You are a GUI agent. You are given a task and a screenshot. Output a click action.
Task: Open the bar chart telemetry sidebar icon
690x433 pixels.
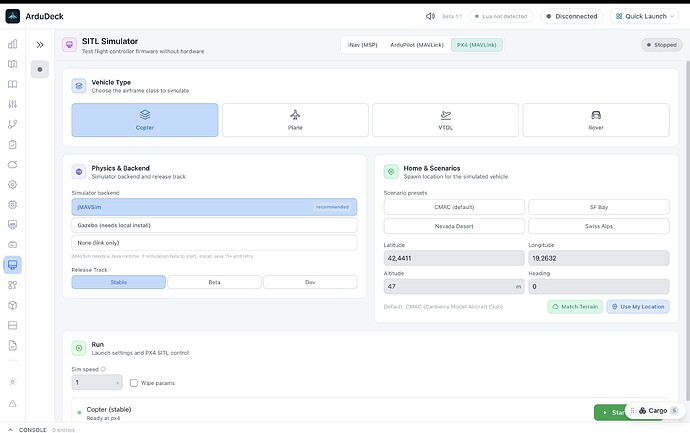[x=13, y=44]
